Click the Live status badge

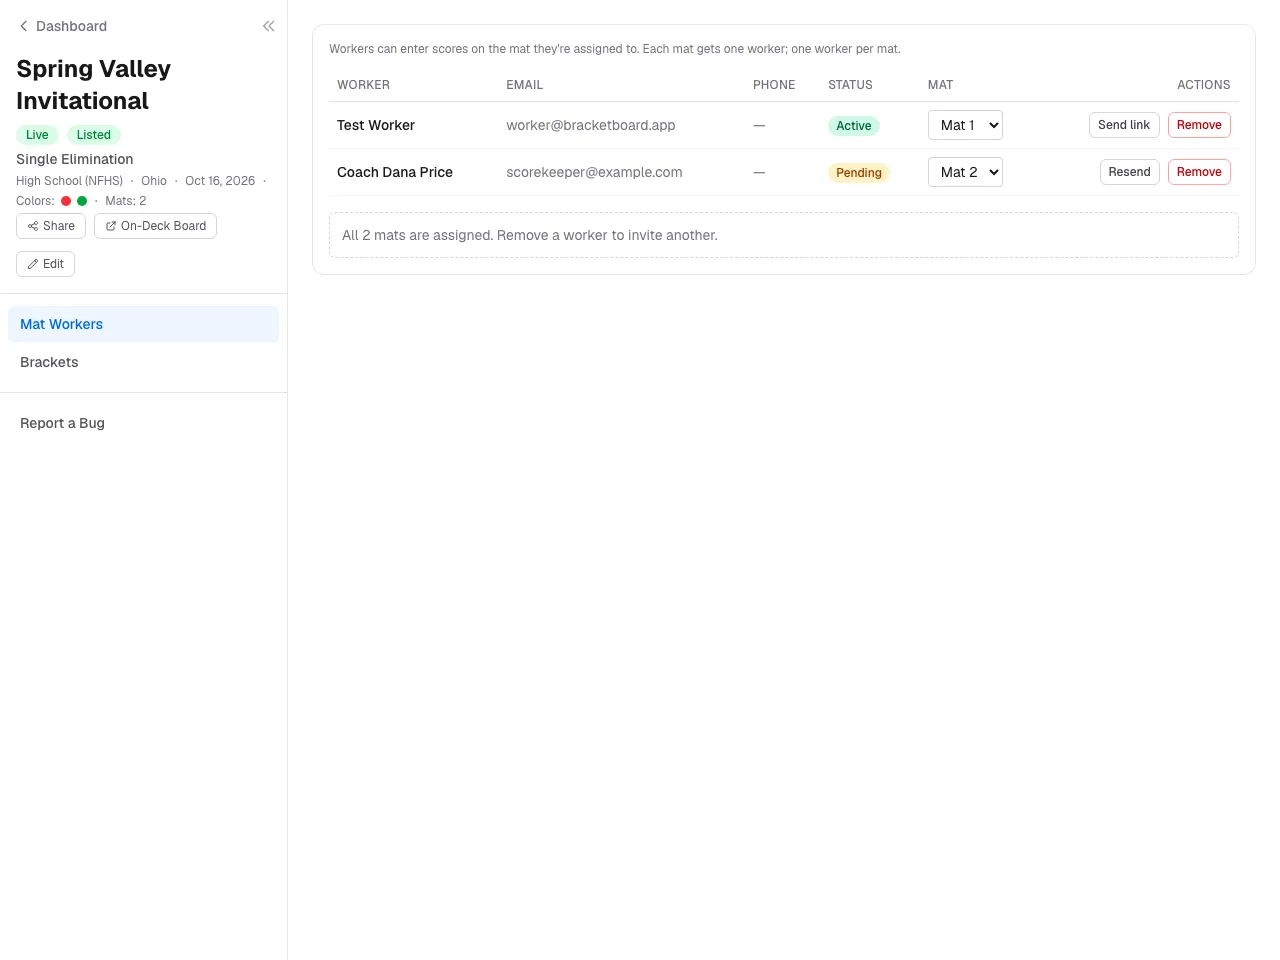37,135
